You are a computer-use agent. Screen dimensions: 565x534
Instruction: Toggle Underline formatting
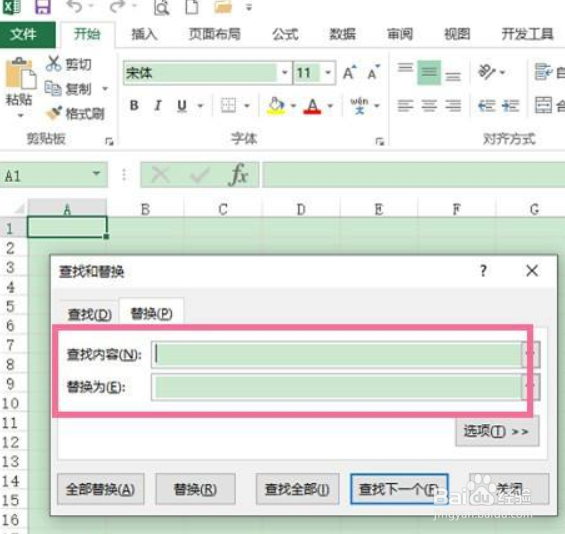pyautogui.click(x=182, y=105)
